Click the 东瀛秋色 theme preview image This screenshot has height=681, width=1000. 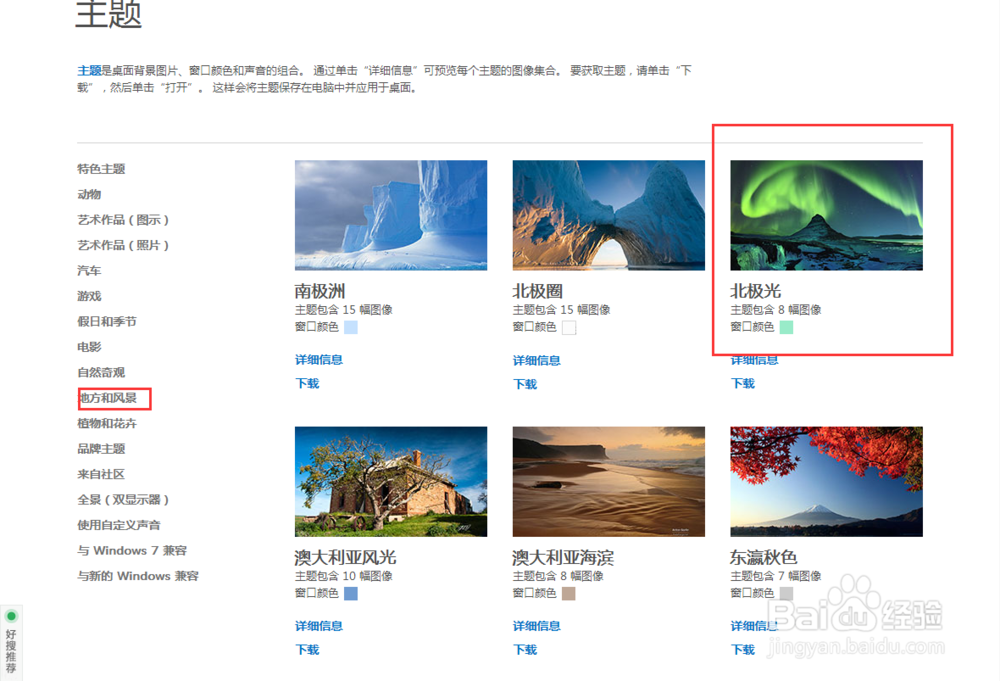point(826,481)
